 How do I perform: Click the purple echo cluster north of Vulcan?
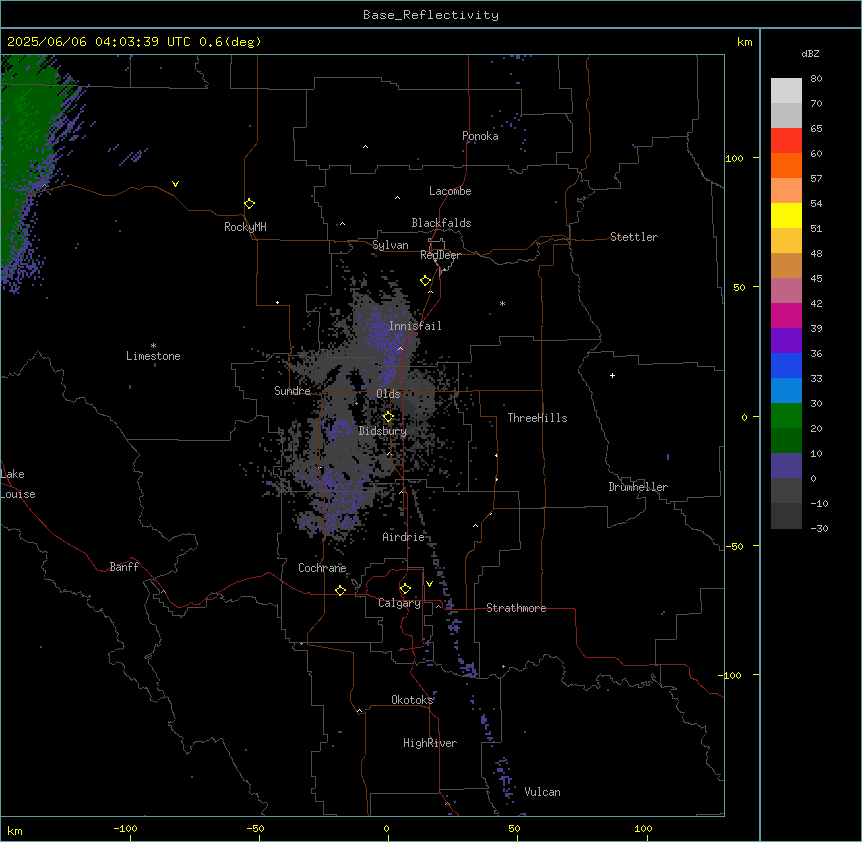coord(505,778)
